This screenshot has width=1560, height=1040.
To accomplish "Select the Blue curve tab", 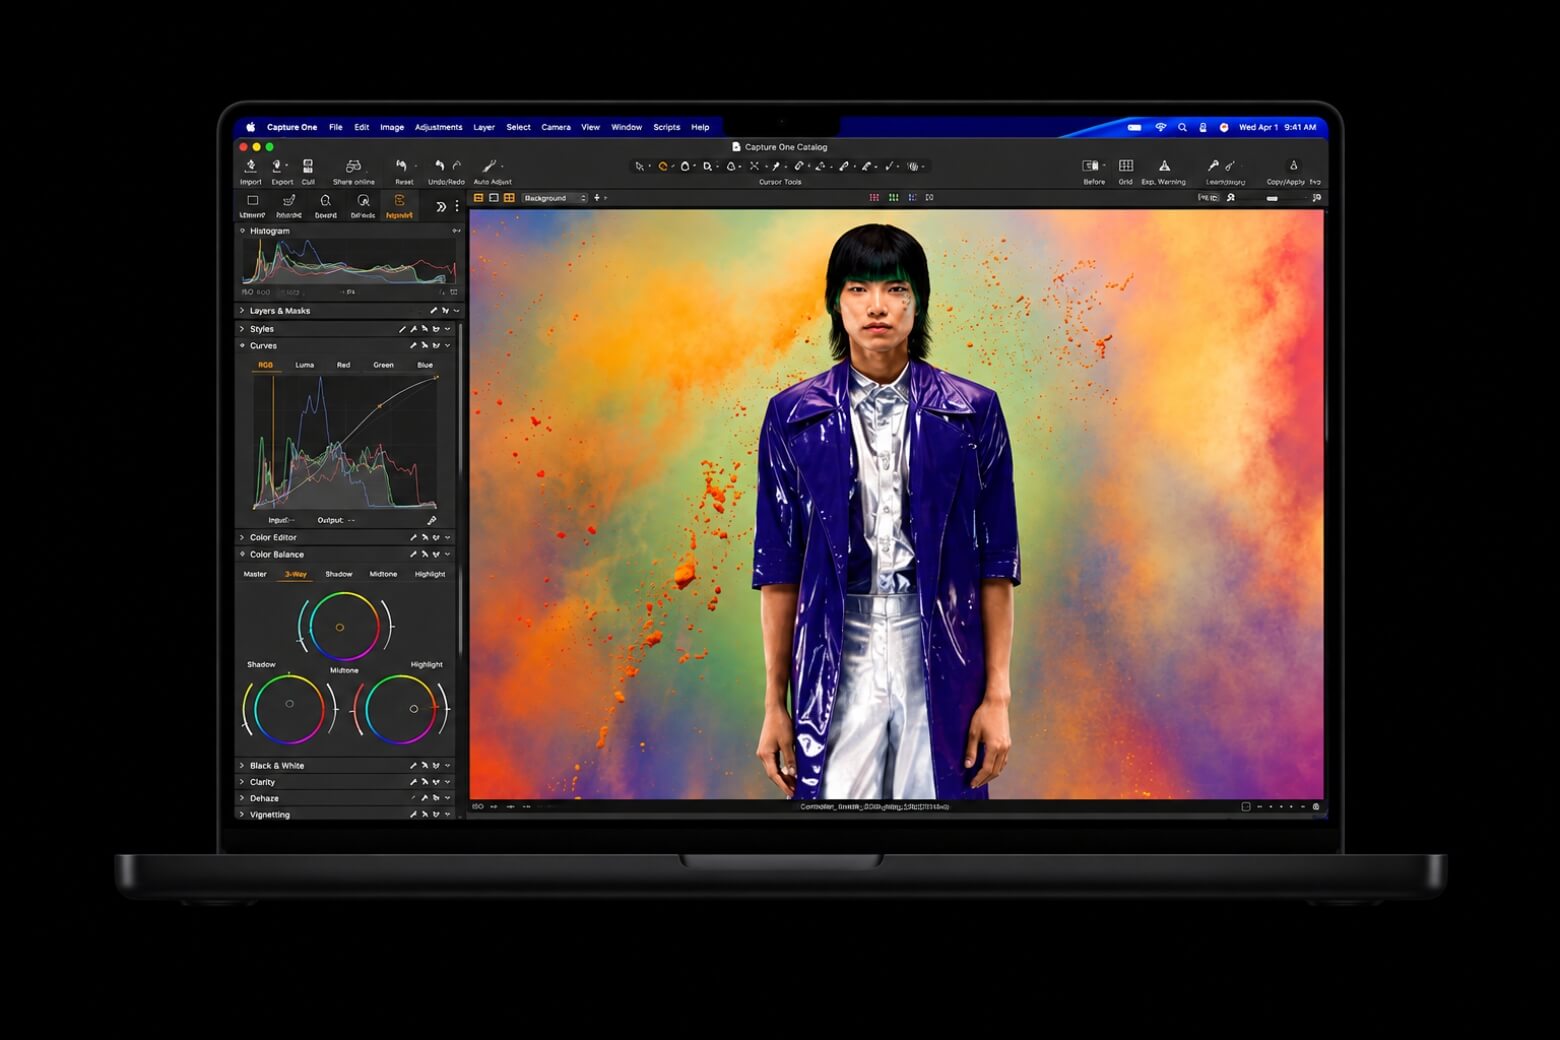I will (425, 365).
